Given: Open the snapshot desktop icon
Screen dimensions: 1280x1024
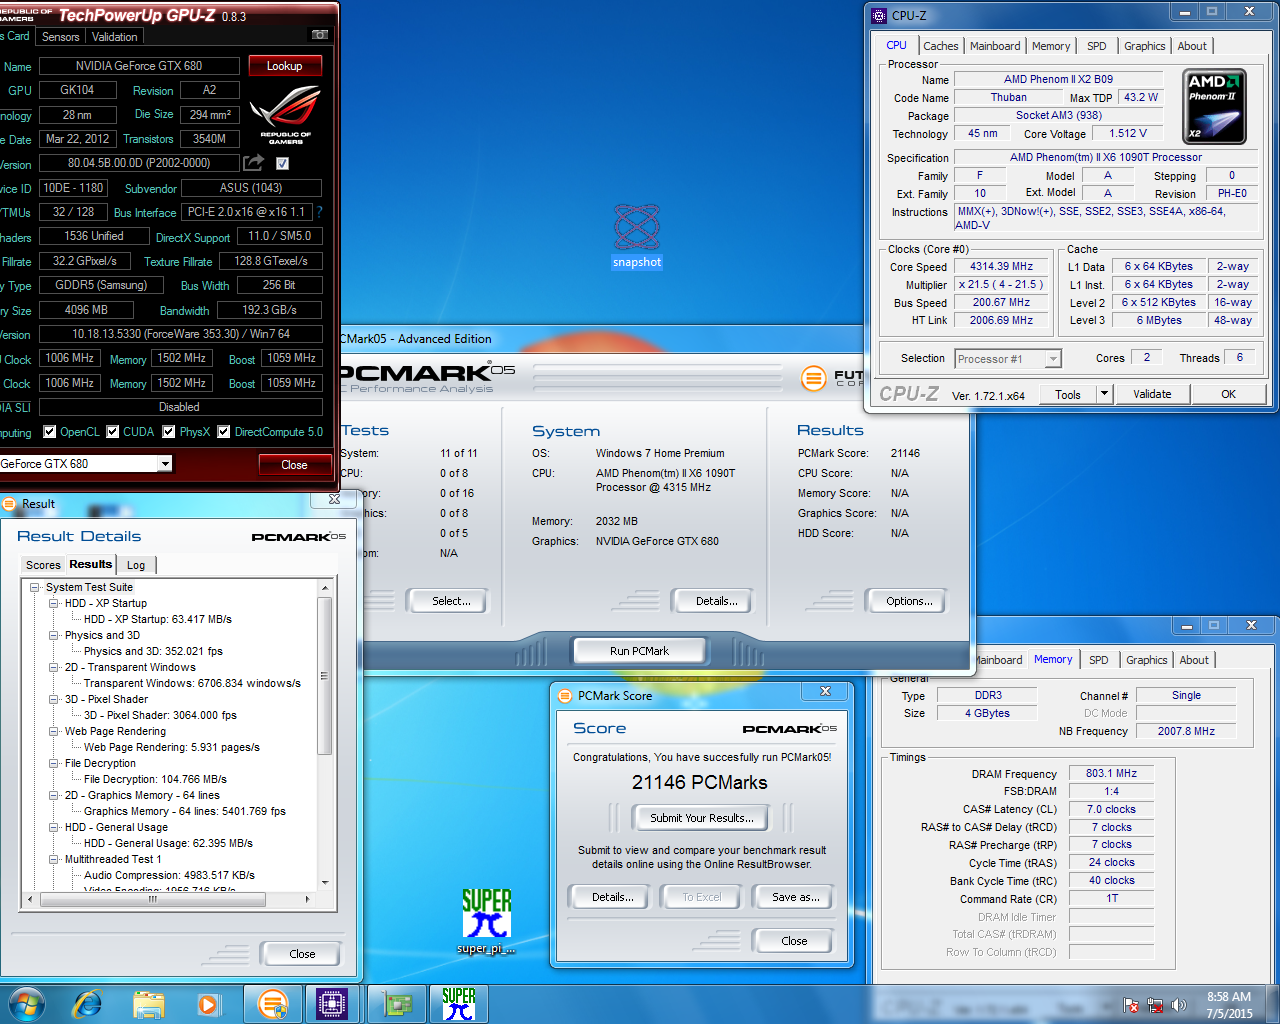Looking at the screenshot, I should (637, 237).
